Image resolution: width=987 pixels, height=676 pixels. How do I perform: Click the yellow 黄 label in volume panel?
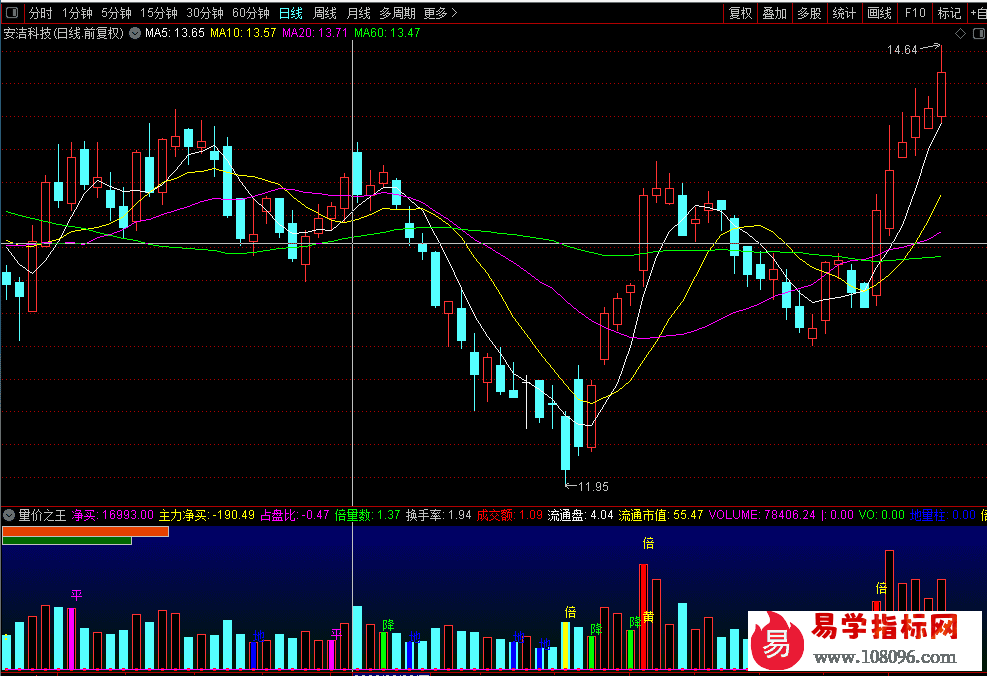click(648, 617)
